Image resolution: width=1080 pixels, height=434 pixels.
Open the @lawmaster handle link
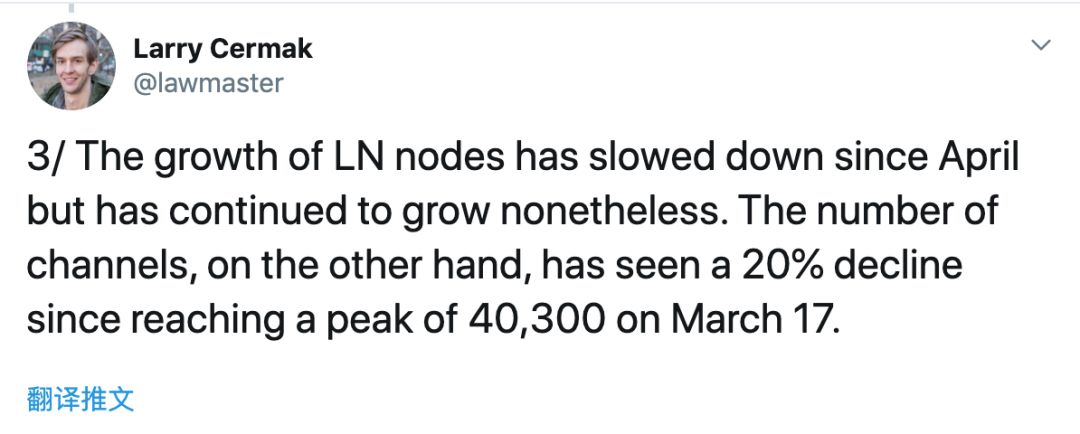pyautogui.click(x=208, y=83)
